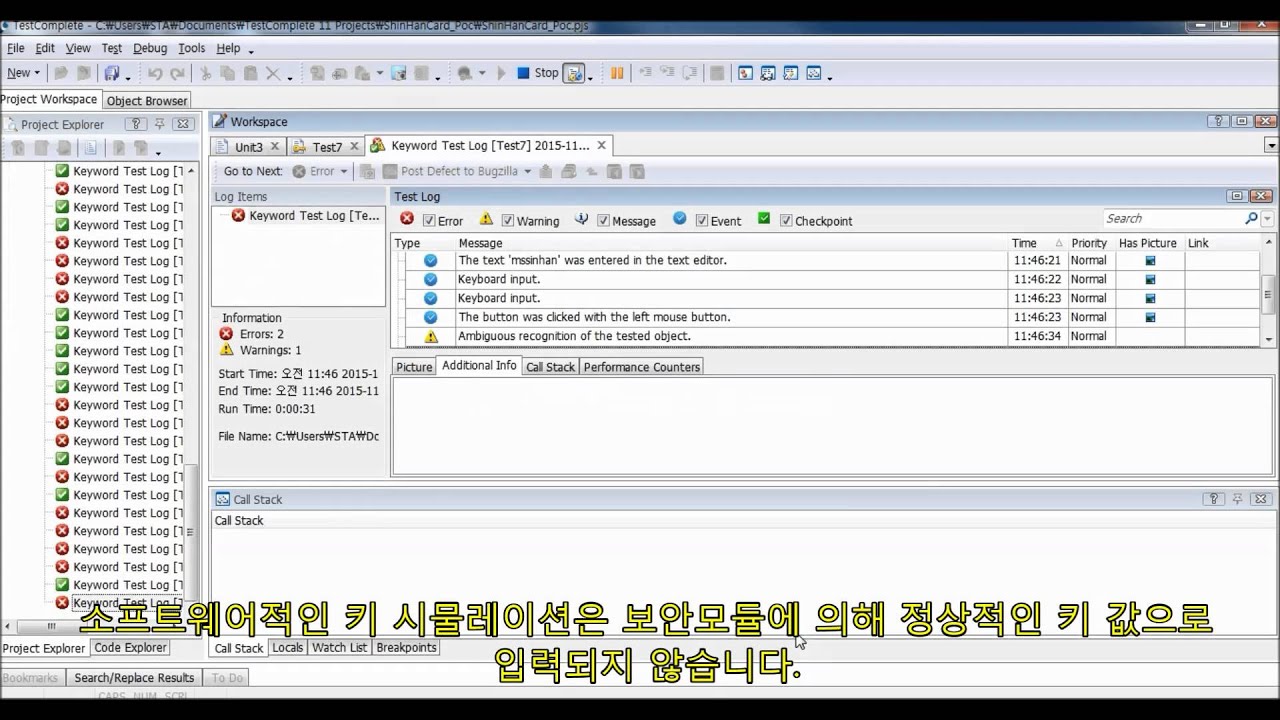Click the orange Pause icon in toolbar
Screen dimensions: 1280x720
(617, 73)
